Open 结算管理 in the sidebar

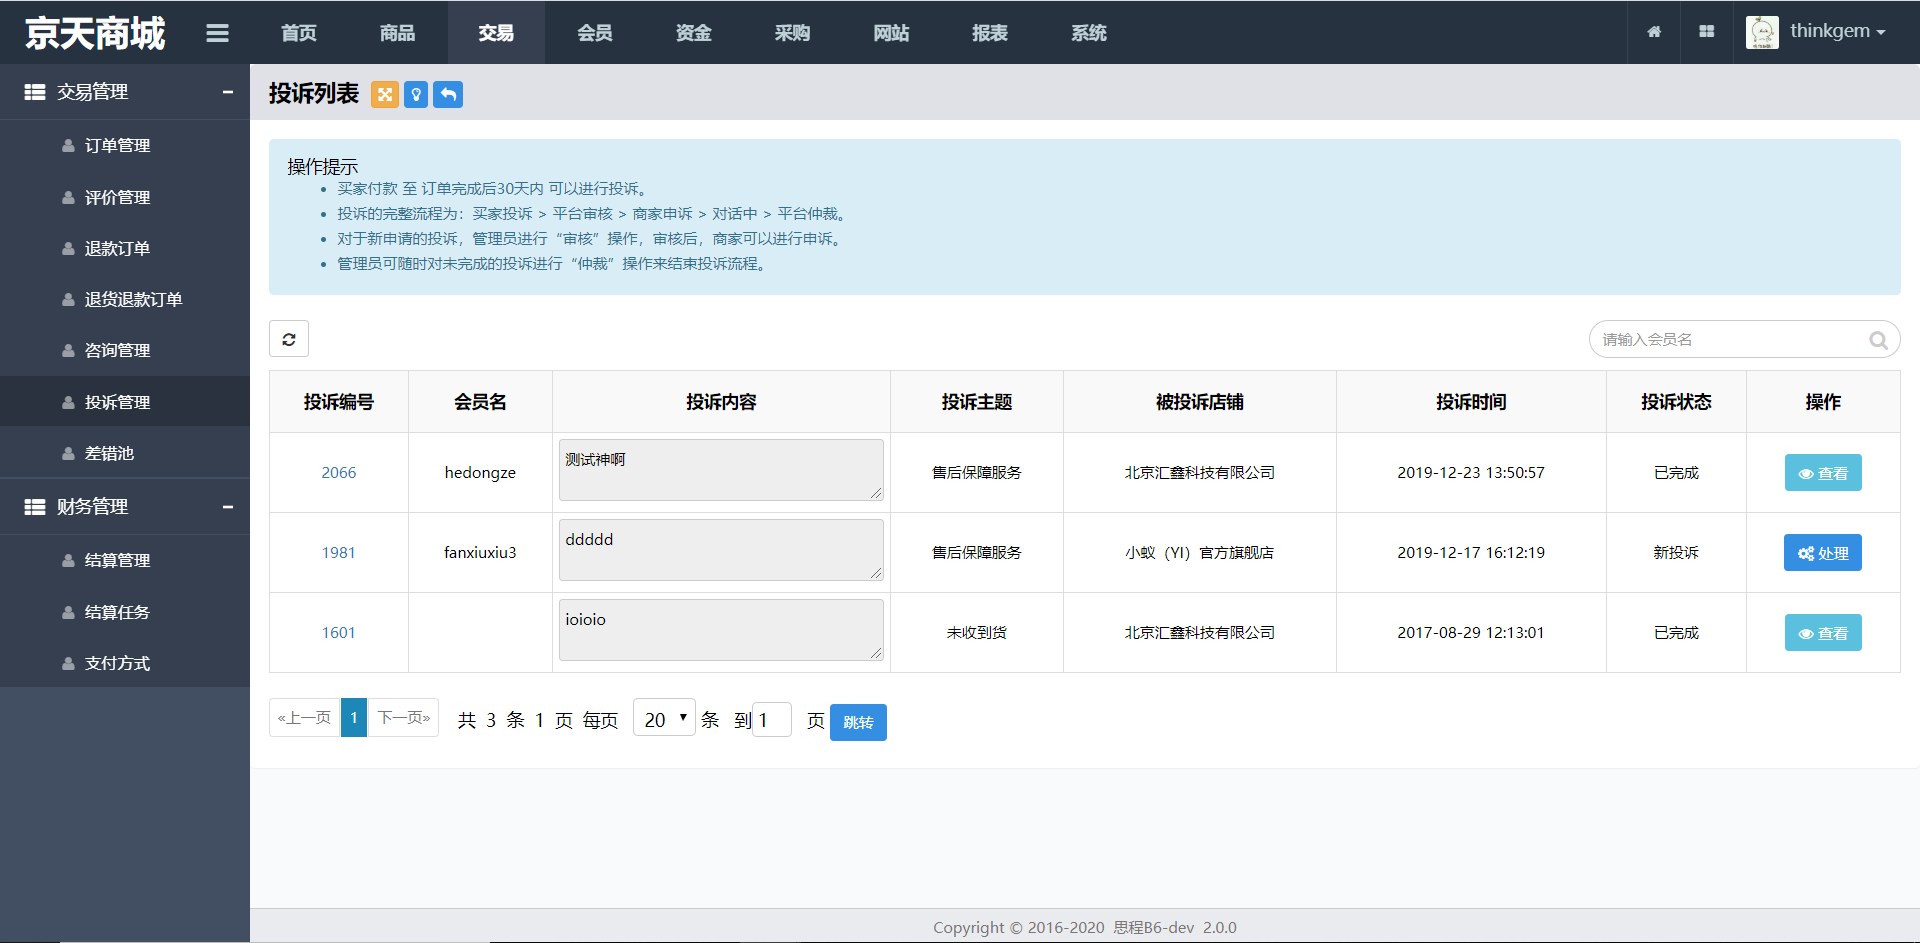tap(117, 561)
